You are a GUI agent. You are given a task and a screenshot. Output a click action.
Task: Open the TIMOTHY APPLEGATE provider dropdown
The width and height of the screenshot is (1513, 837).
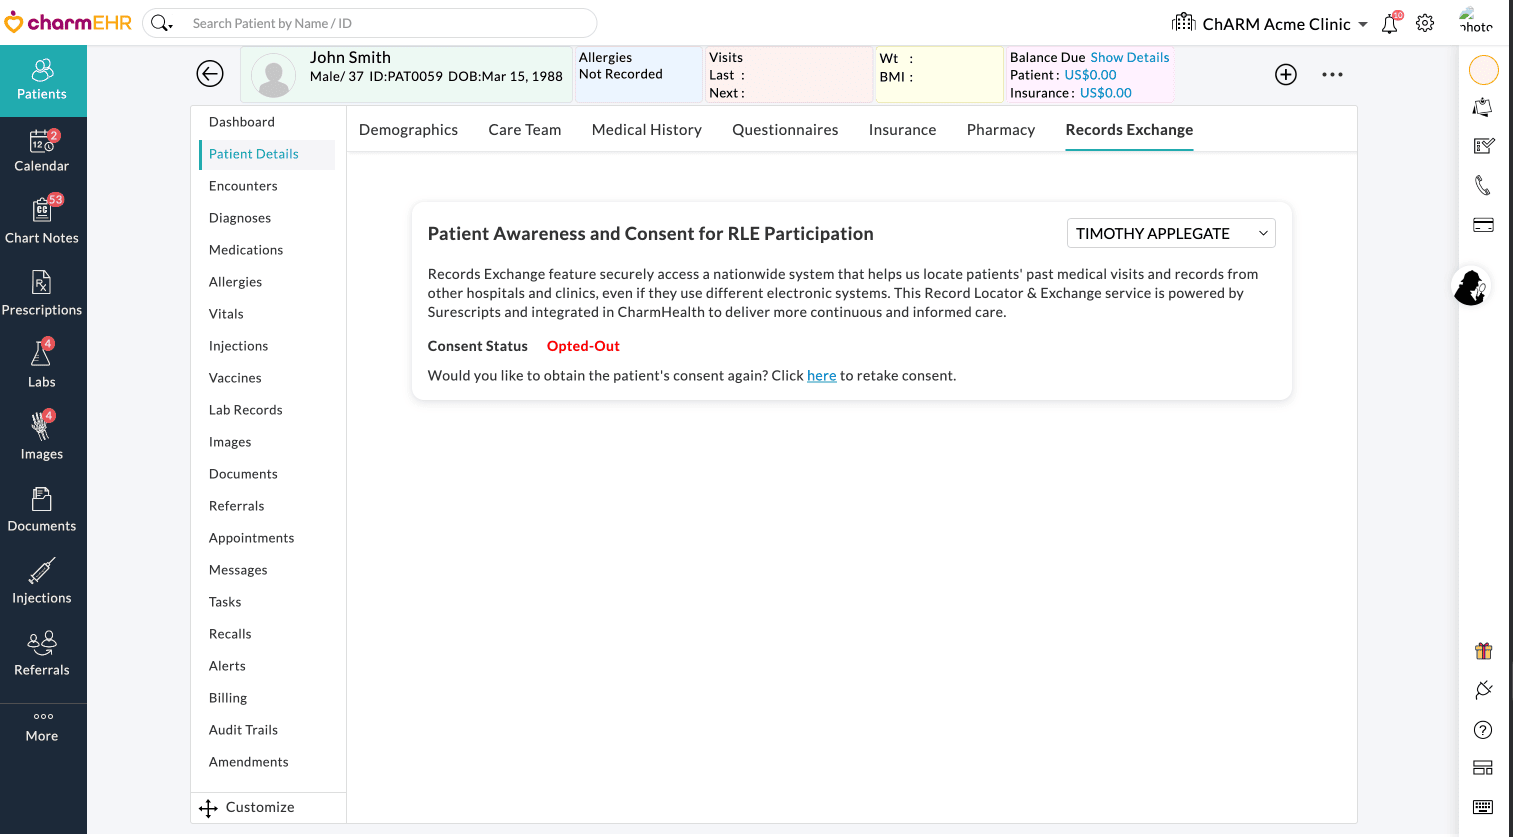[x=1170, y=232]
